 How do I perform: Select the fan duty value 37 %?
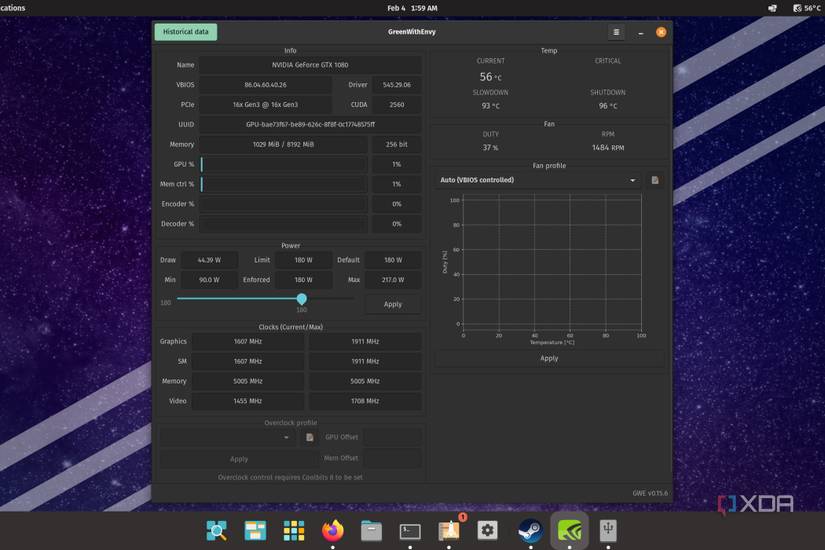point(490,148)
